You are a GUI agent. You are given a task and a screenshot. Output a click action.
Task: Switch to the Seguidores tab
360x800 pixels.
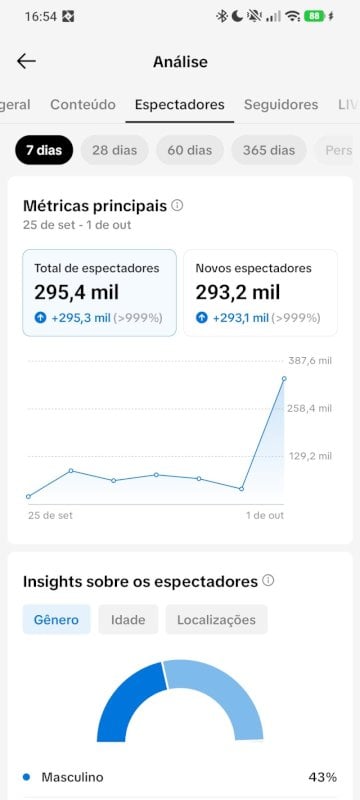(281, 105)
